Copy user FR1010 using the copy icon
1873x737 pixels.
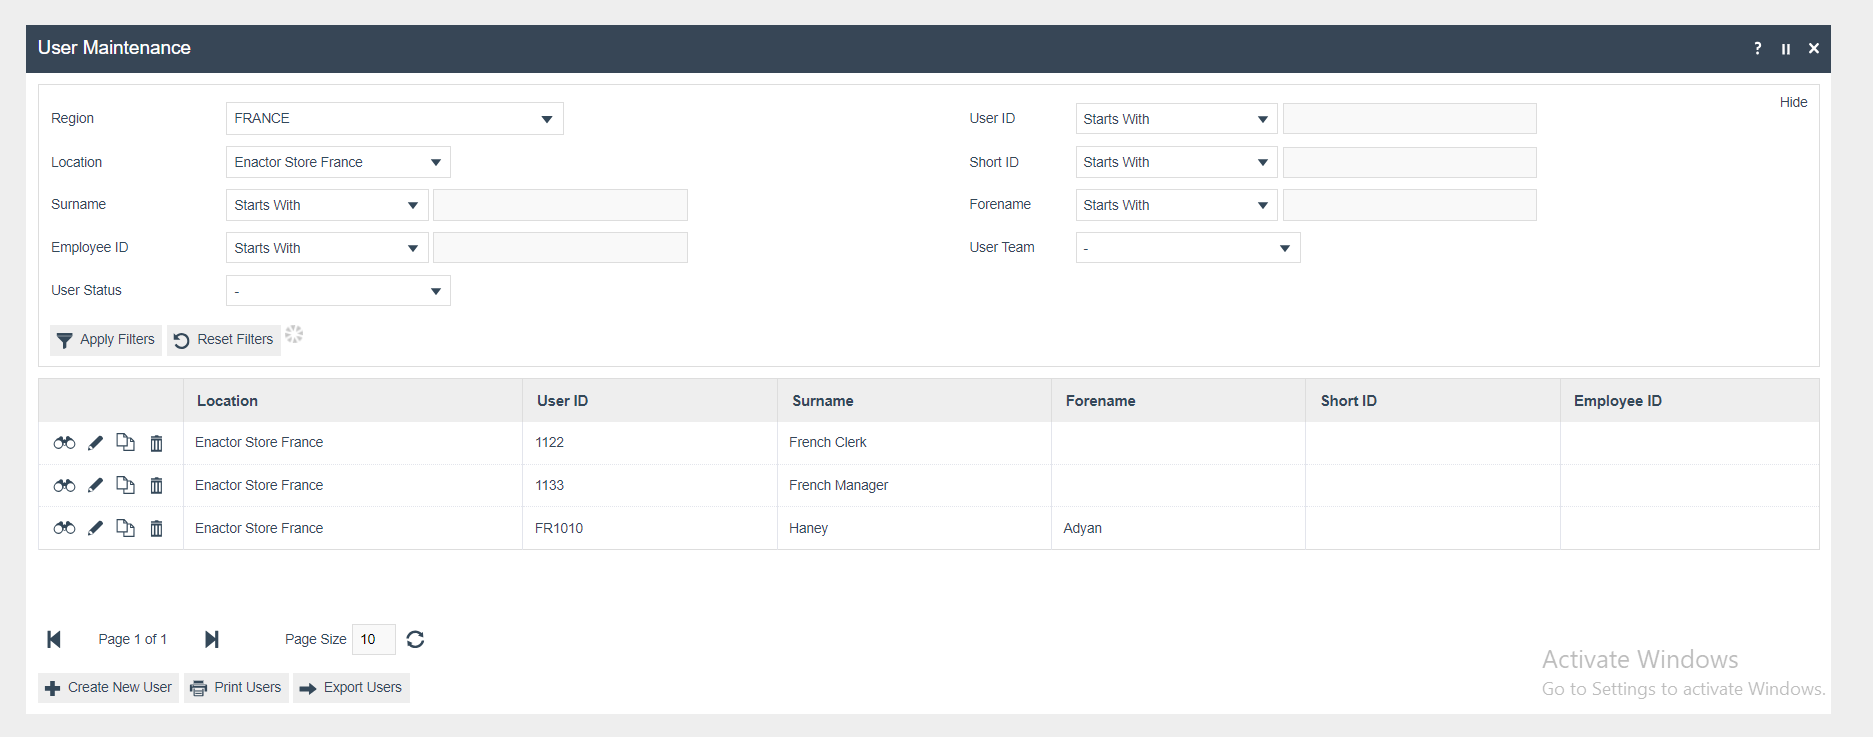[x=125, y=528]
